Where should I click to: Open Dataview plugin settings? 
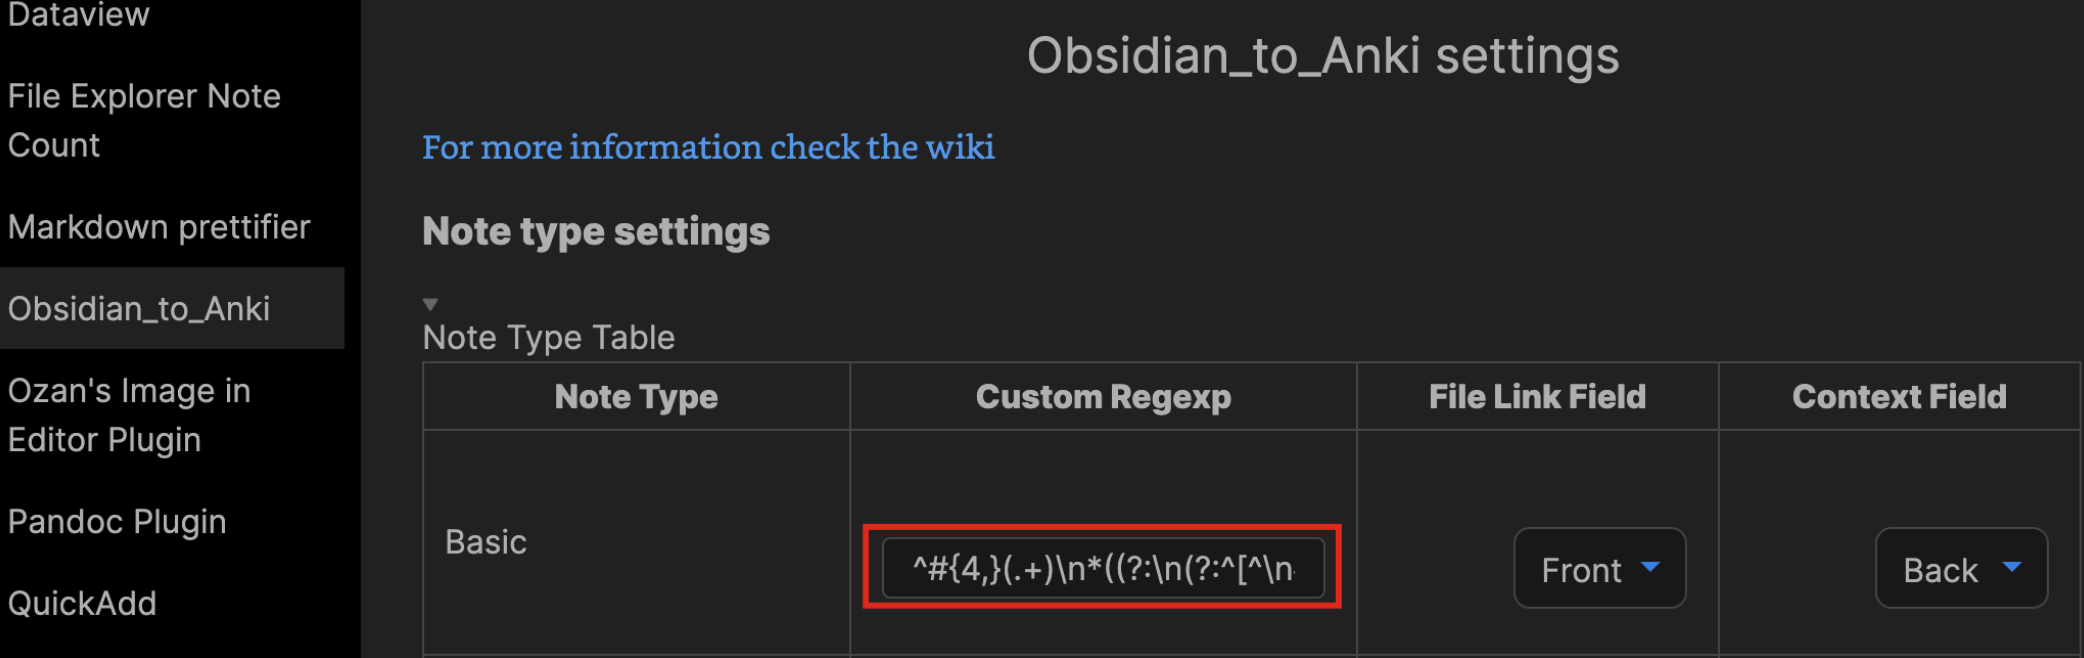point(78,15)
